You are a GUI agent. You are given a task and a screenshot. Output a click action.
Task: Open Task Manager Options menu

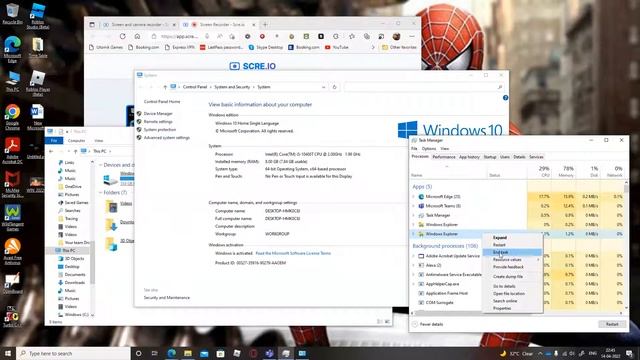coord(429,149)
